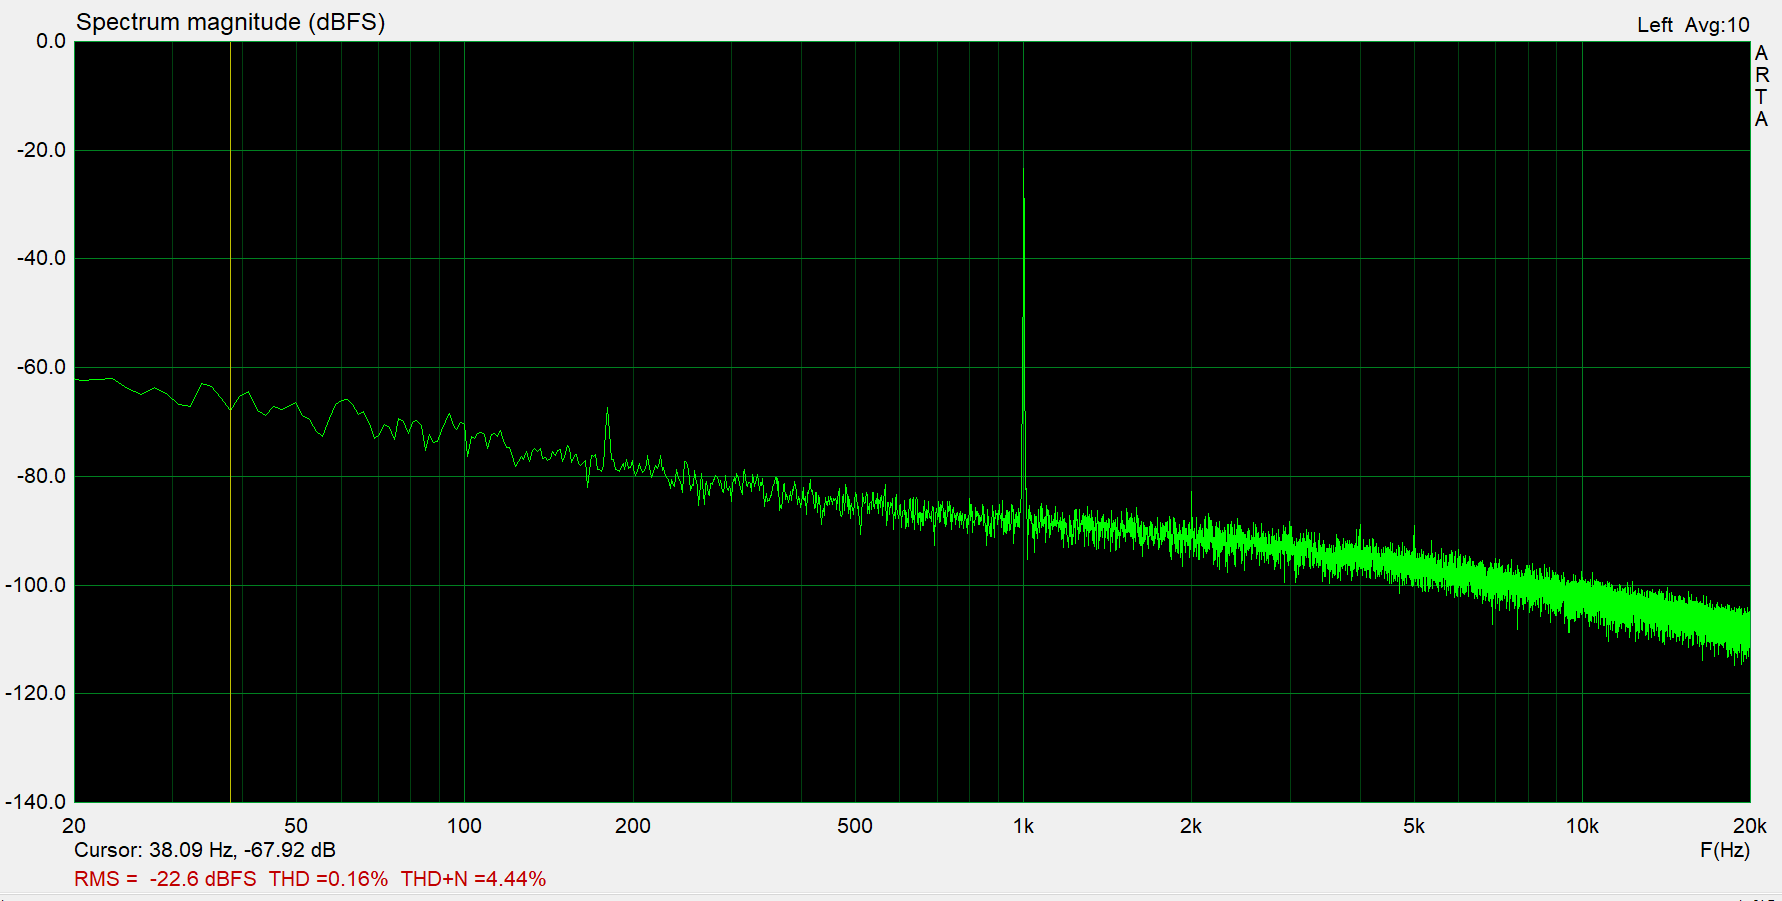The height and width of the screenshot is (901, 1782).
Task: Click the '500' frequency axis label
Action: [x=855, y=826]
